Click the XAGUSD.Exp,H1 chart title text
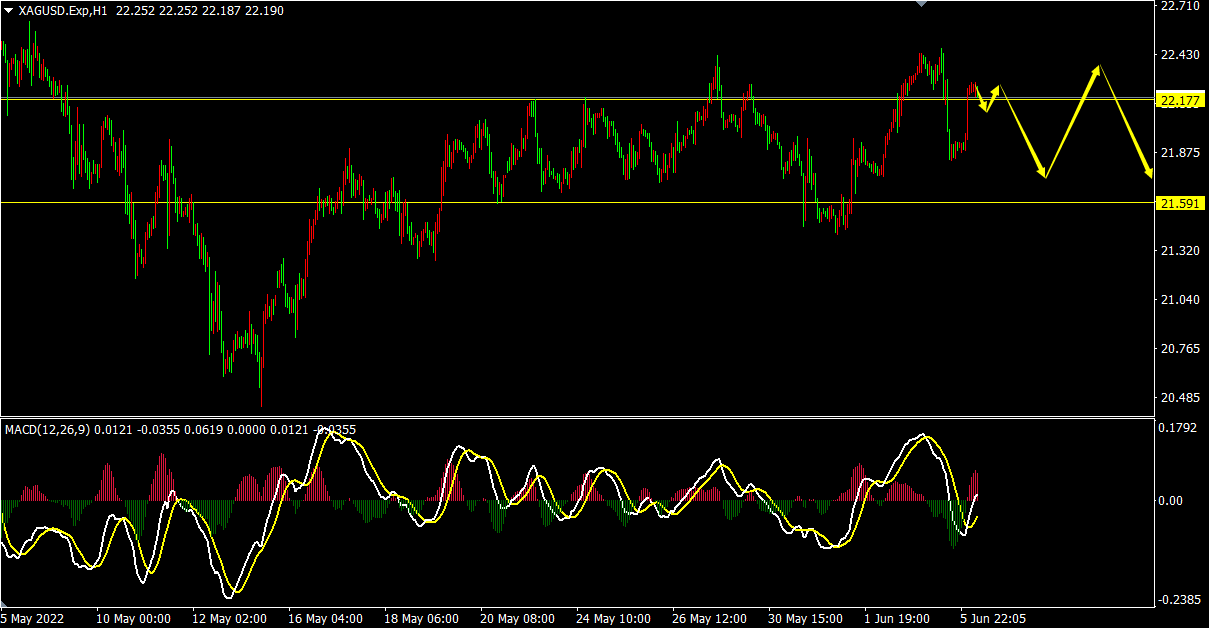Screen dimensions: 1209x628 [x=62, y=10]
